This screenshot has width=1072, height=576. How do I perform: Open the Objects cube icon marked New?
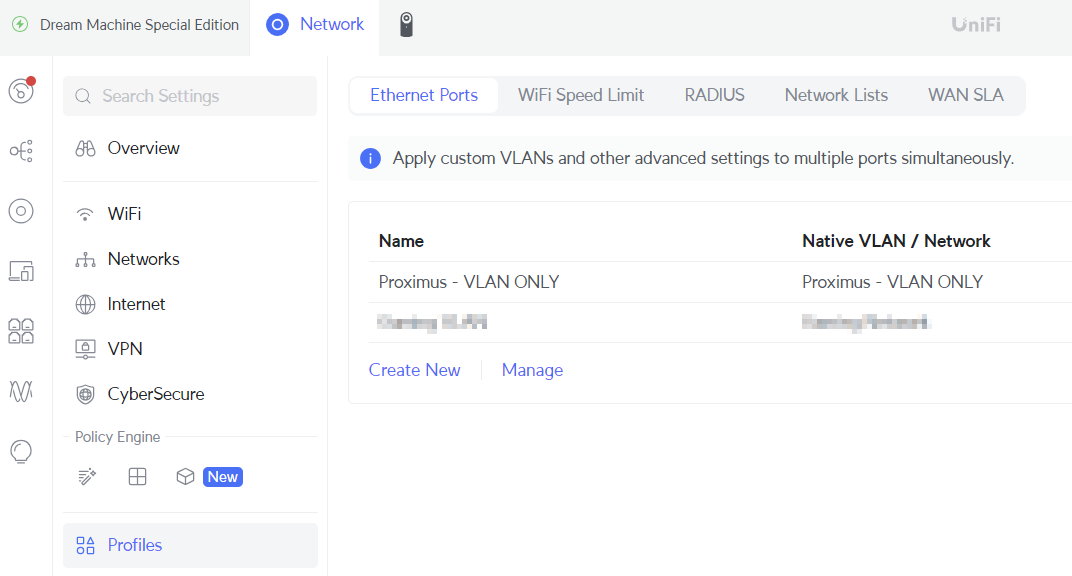pos(185,477)
